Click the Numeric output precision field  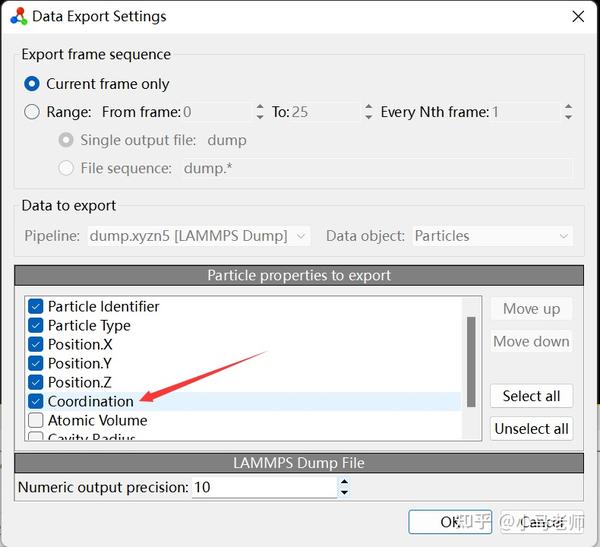coord(264,487)
